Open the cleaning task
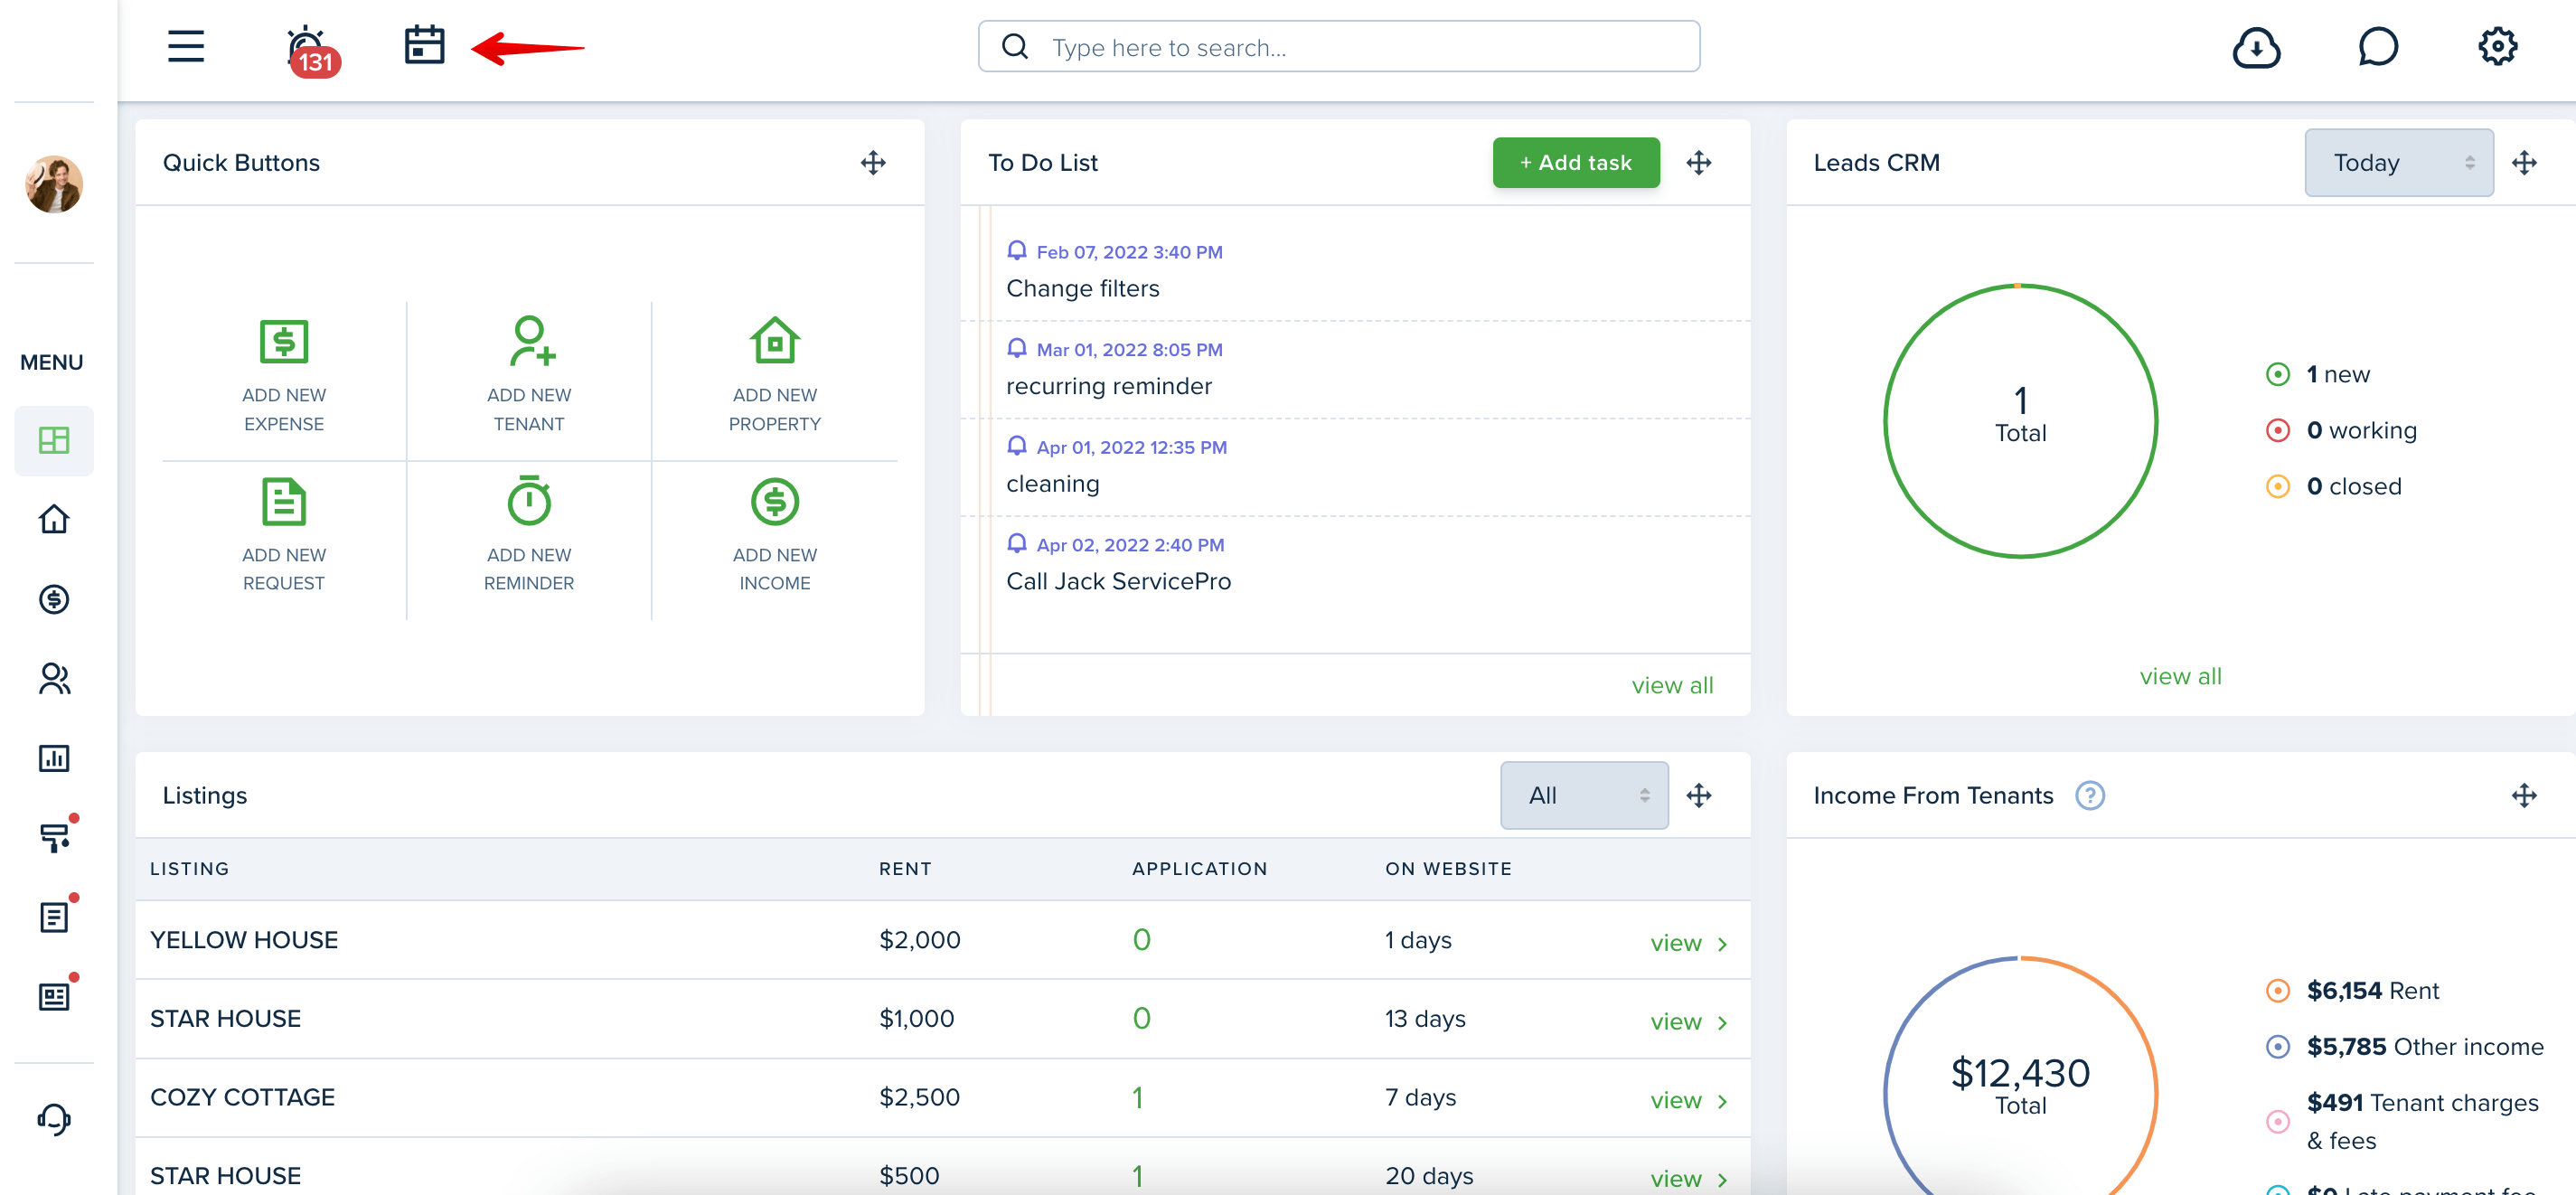 tap(1052, 484)
